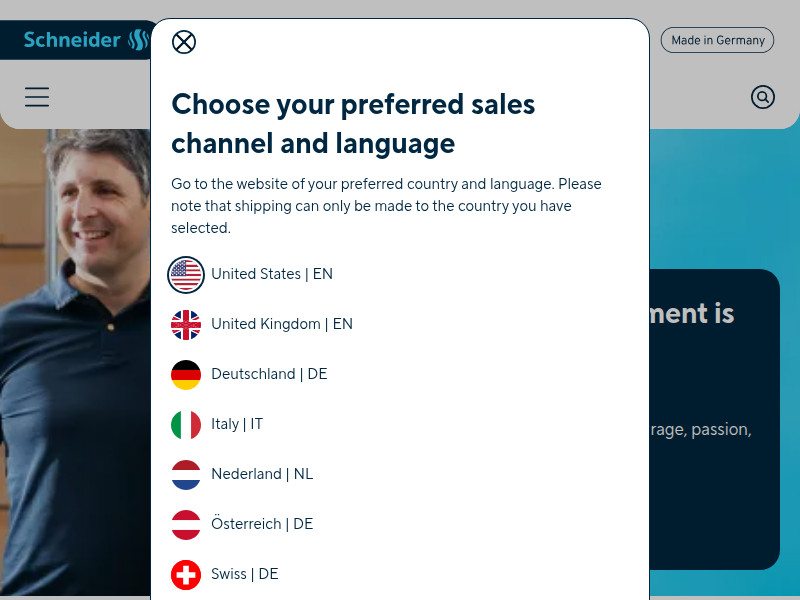The height and width of the screenshot is (600, 800).
Task: Choose Italy | IT option
Action: [x=237, y=424]
